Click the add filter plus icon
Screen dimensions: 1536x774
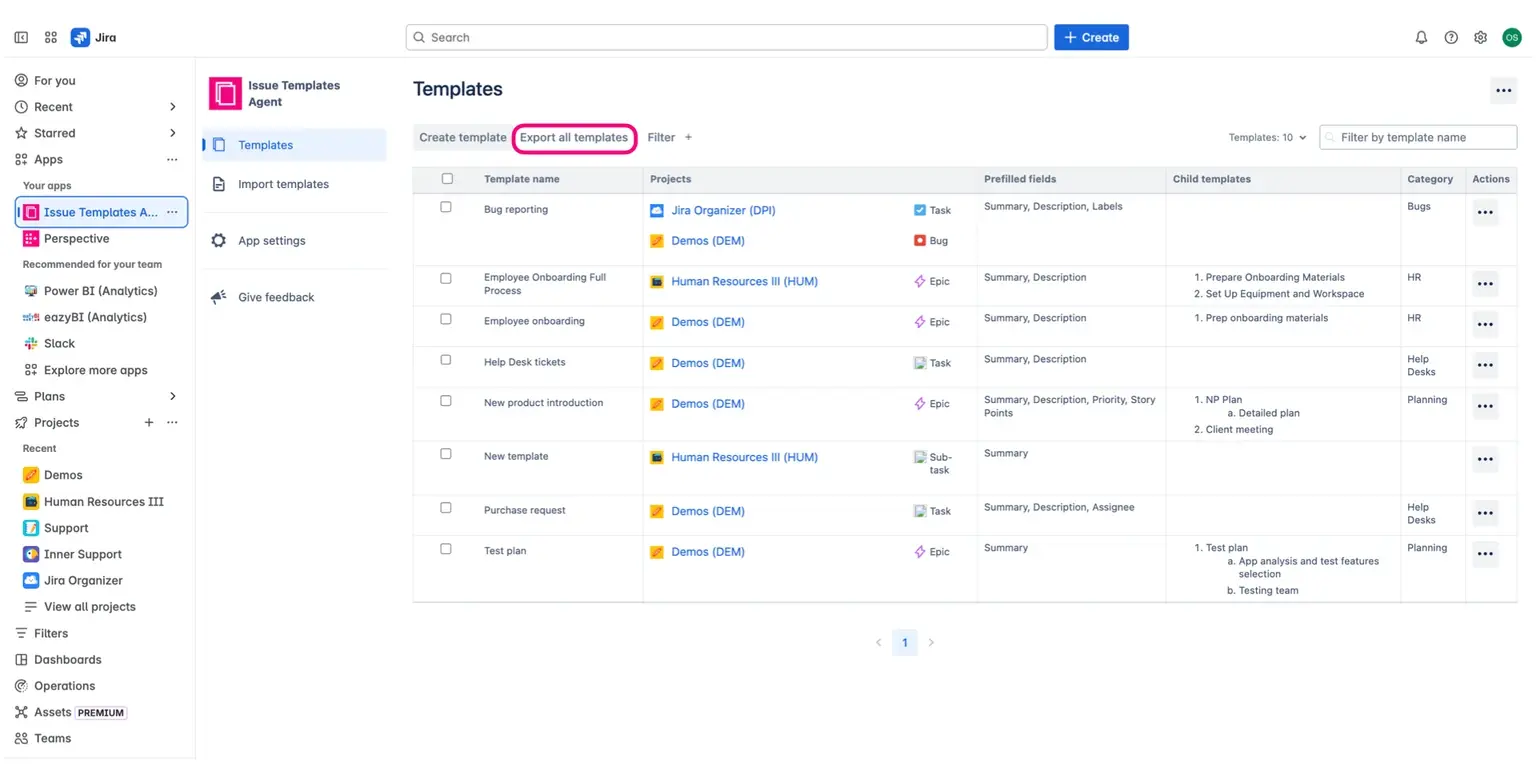pos(688,137)
